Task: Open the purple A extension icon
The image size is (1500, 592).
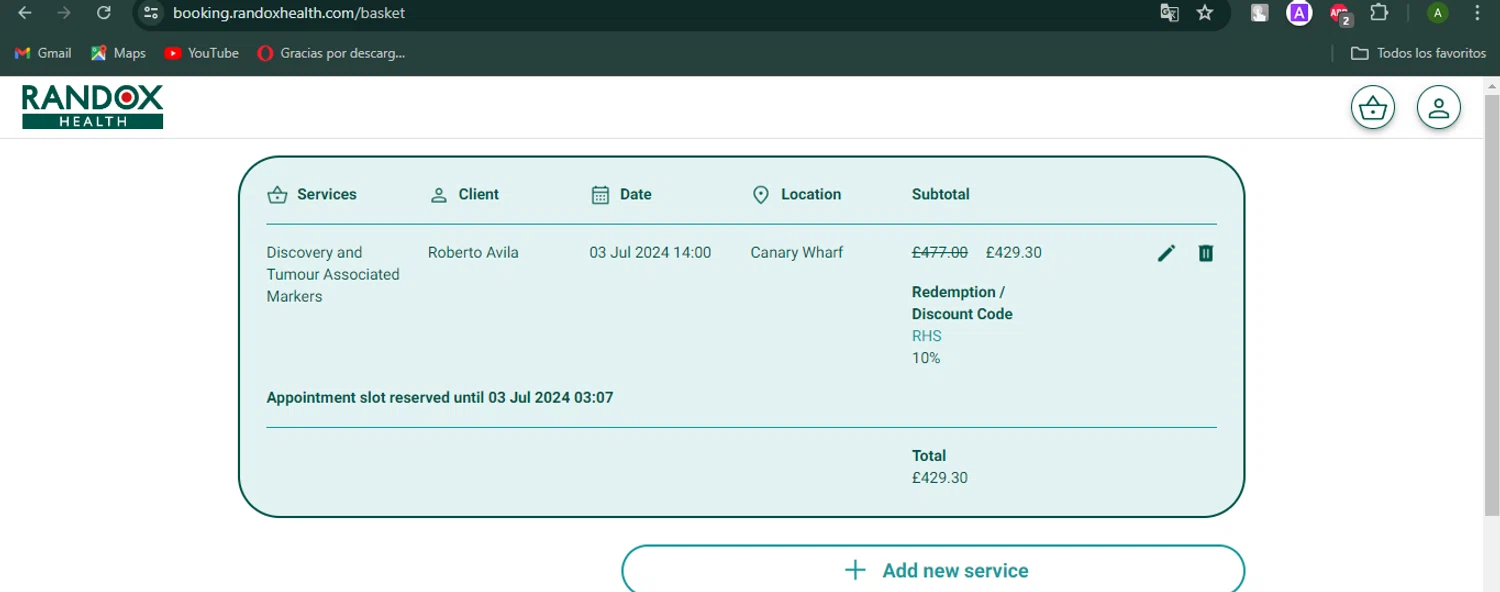Action: click(1299, 13)
